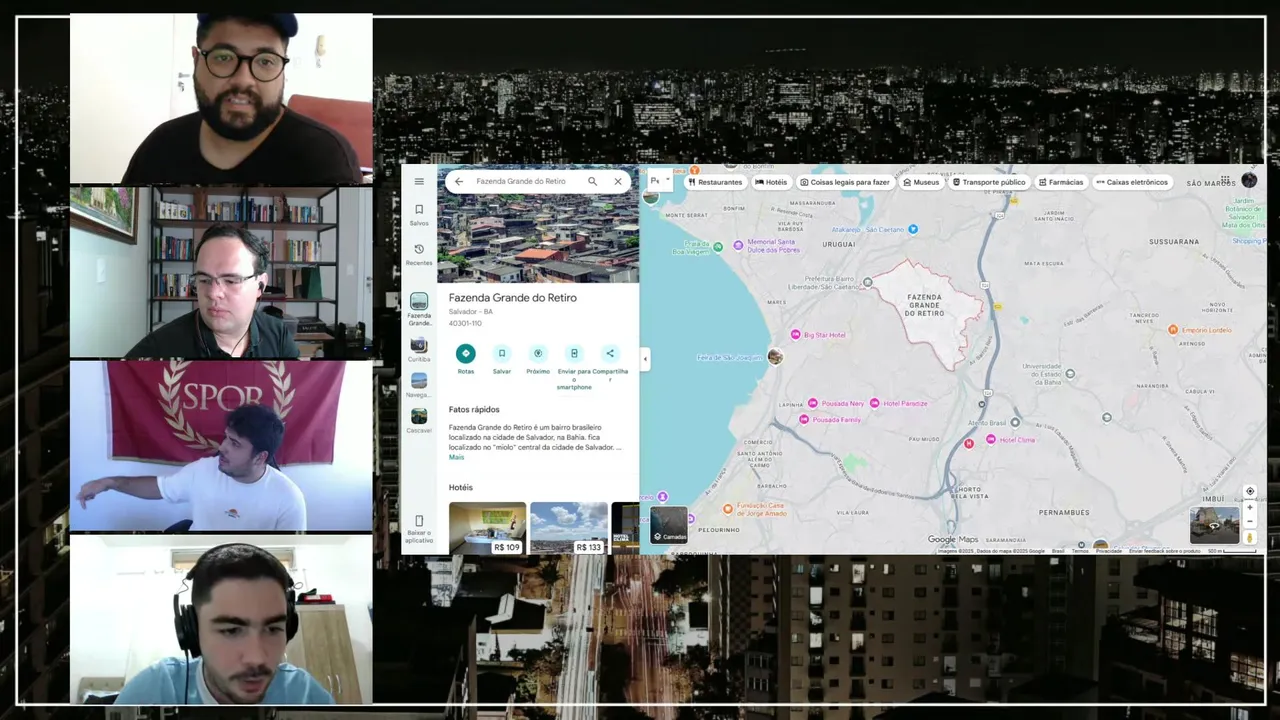Select the Curitiba recent search

pos(419,349)
